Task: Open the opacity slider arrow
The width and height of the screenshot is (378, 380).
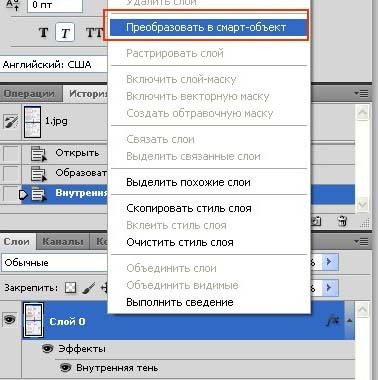Action: coord(330,262)
